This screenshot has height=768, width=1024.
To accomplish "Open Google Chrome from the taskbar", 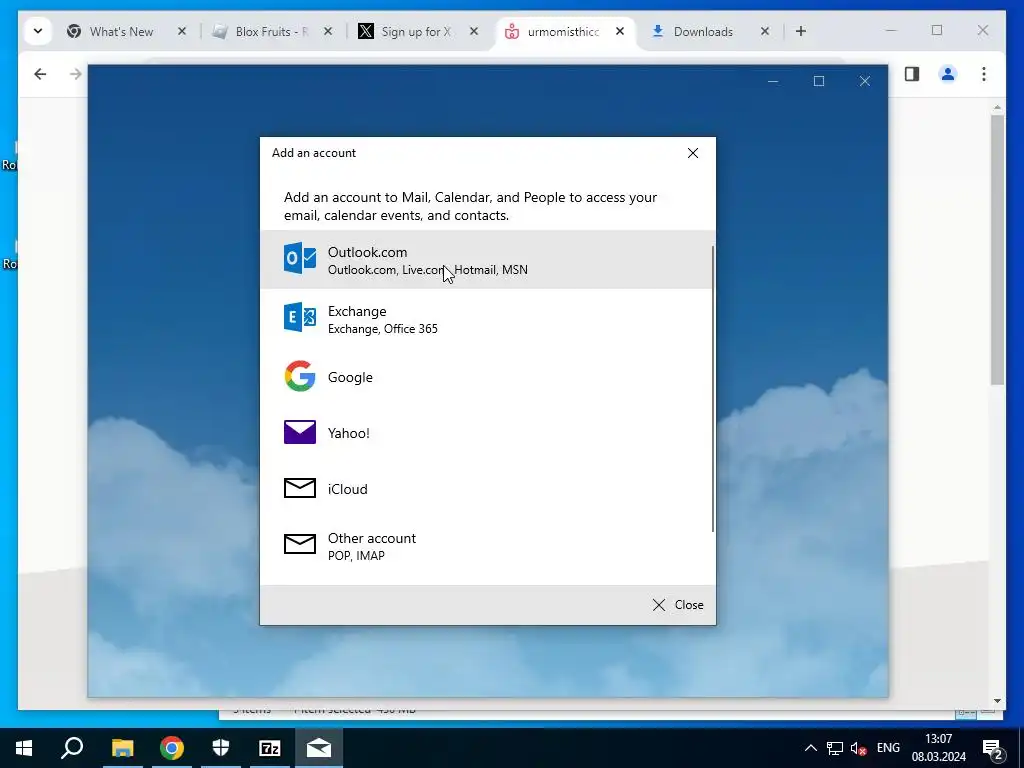I will click(x=172, y=748).
